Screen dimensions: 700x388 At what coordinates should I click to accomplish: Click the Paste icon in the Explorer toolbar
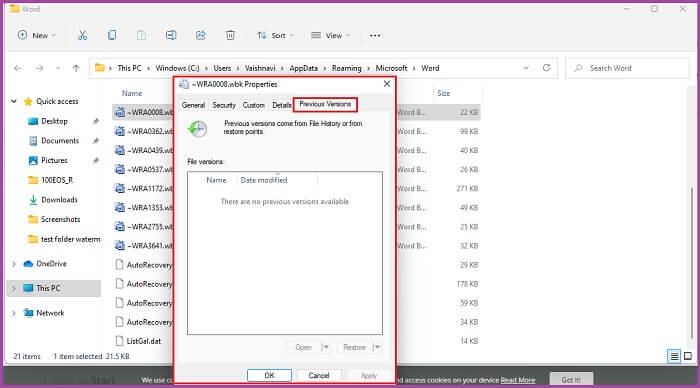click(141, 35)
